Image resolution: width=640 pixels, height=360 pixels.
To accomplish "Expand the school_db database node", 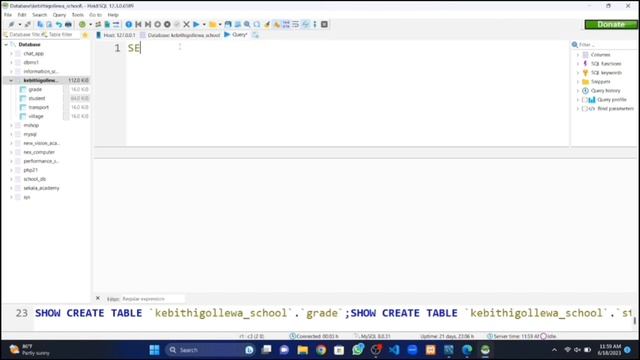I will [11, 179].
